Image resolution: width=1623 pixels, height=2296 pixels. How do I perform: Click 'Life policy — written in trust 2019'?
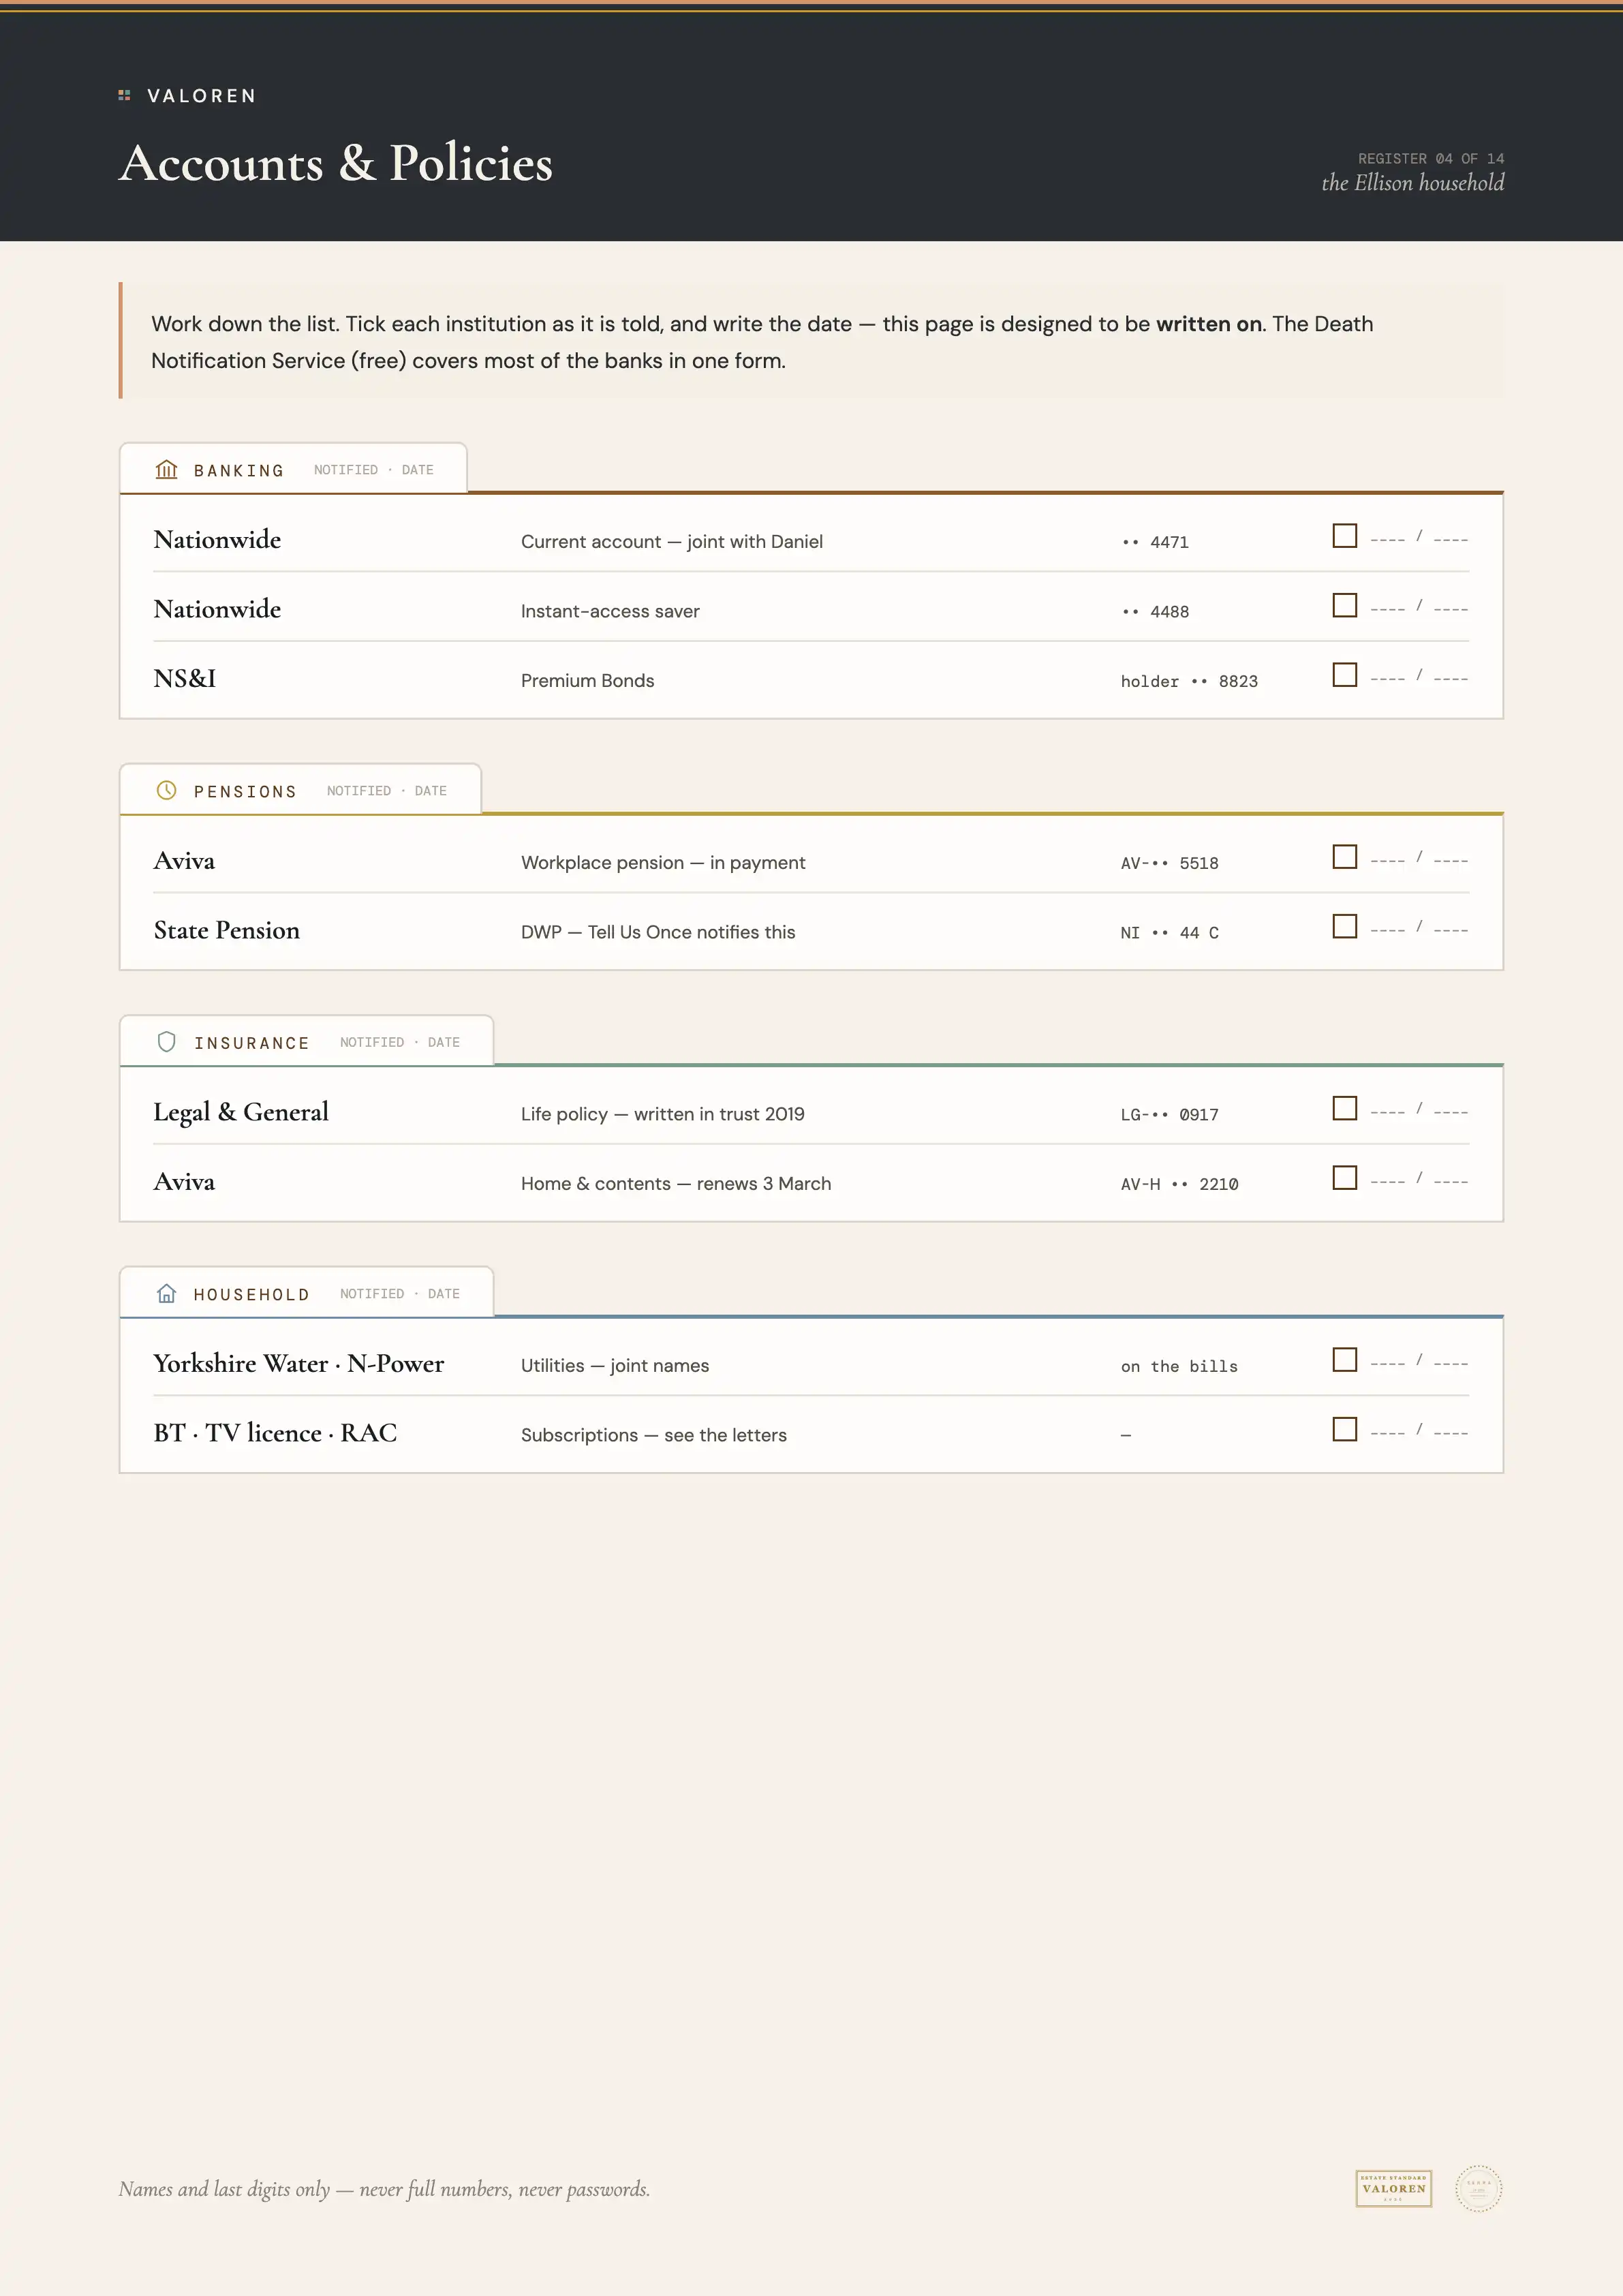coord(663,1114)
